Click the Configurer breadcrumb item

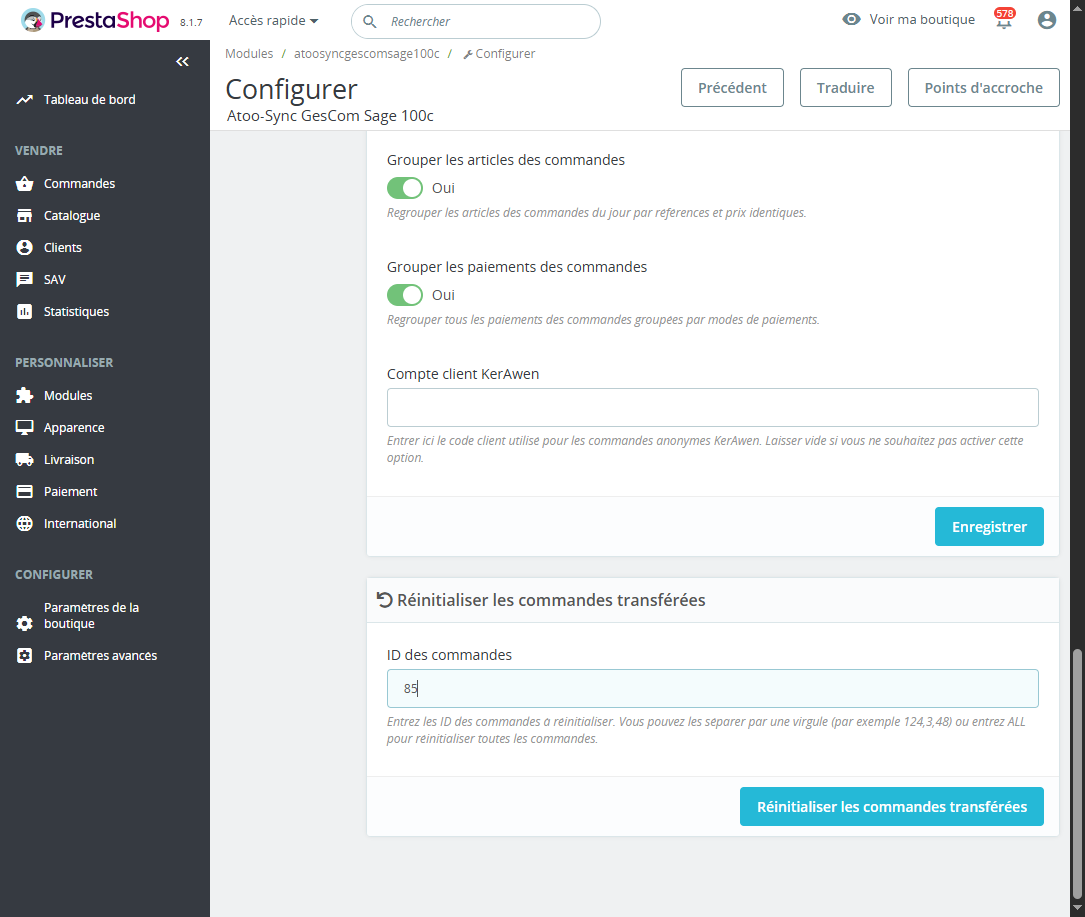[499, 54]
